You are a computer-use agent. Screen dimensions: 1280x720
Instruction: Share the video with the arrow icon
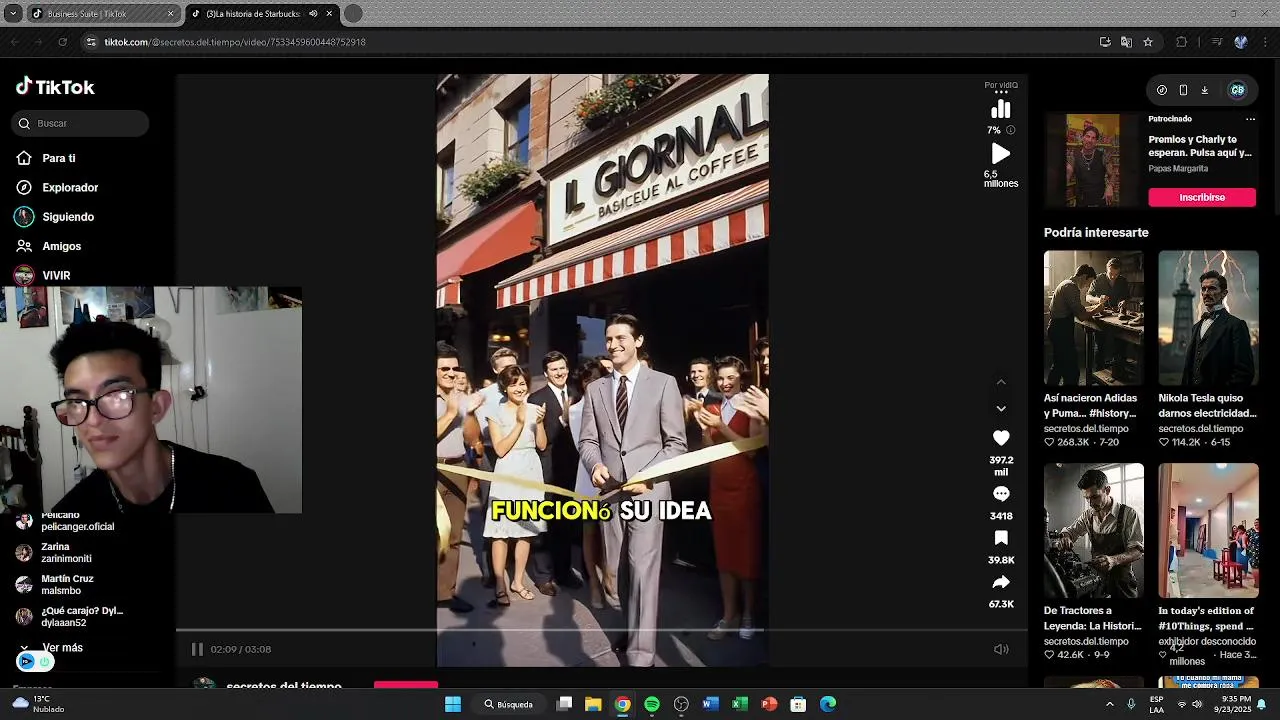(1001, 582)
